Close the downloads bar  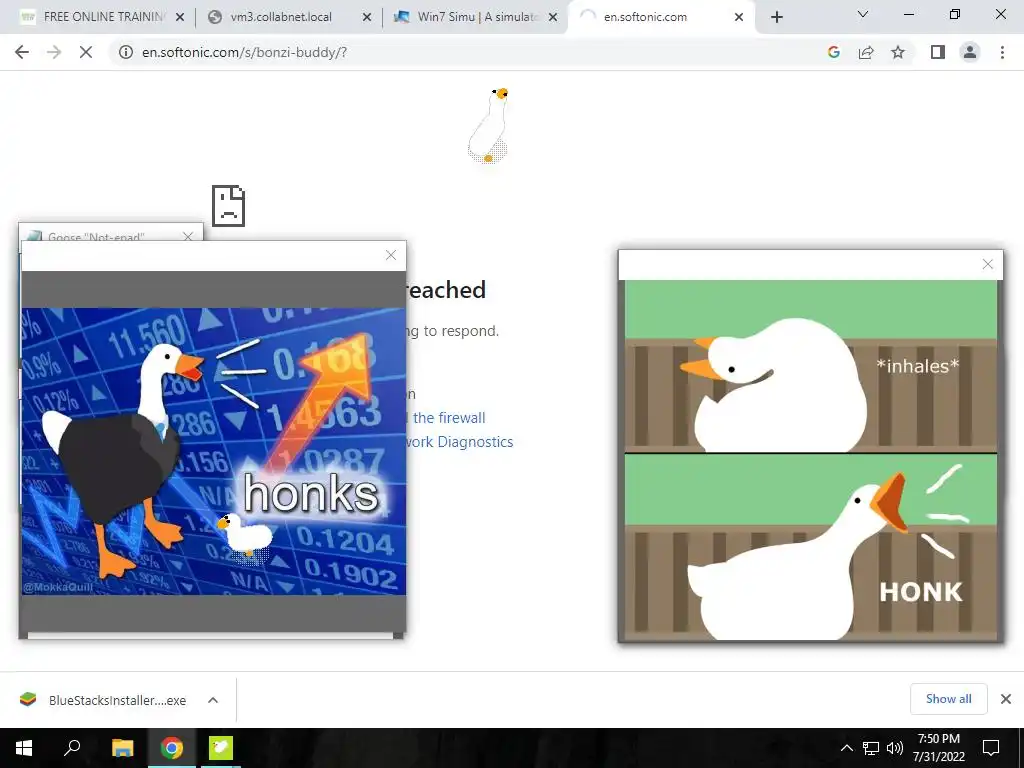click(1006, 699)
